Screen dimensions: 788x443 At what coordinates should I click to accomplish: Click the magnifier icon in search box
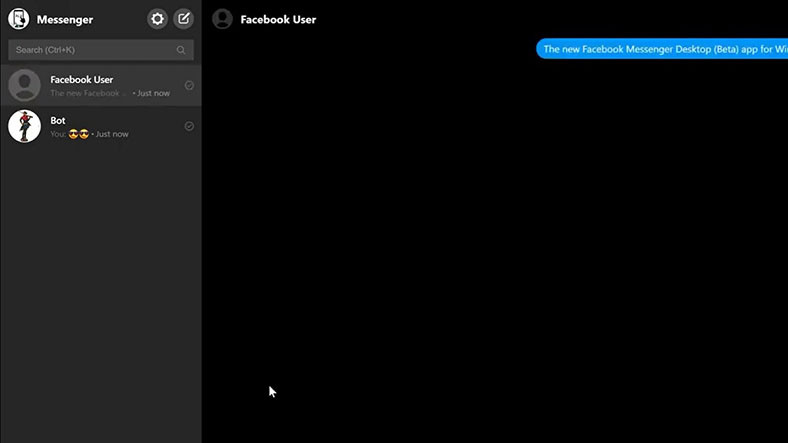pyautogui.click(x=181, y=50)
